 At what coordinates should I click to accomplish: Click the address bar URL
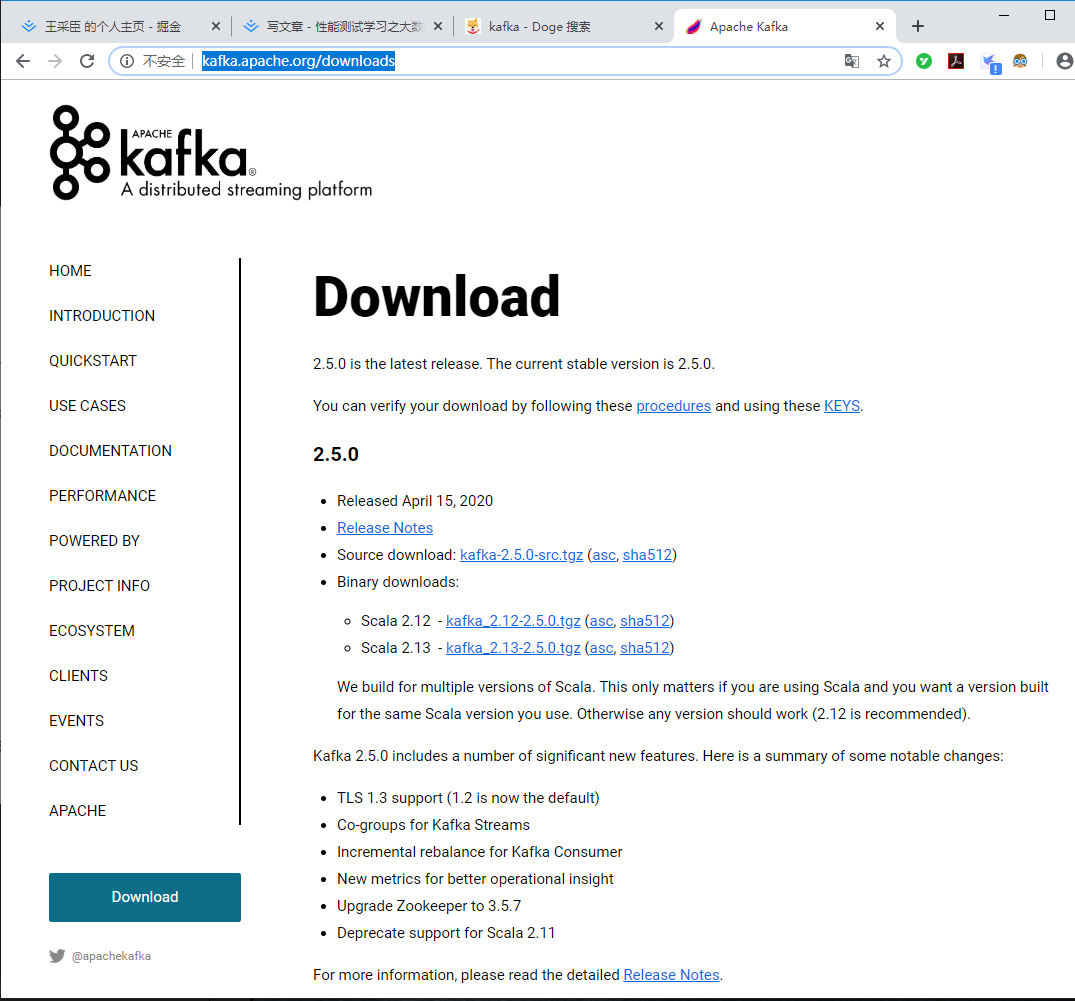298,61
